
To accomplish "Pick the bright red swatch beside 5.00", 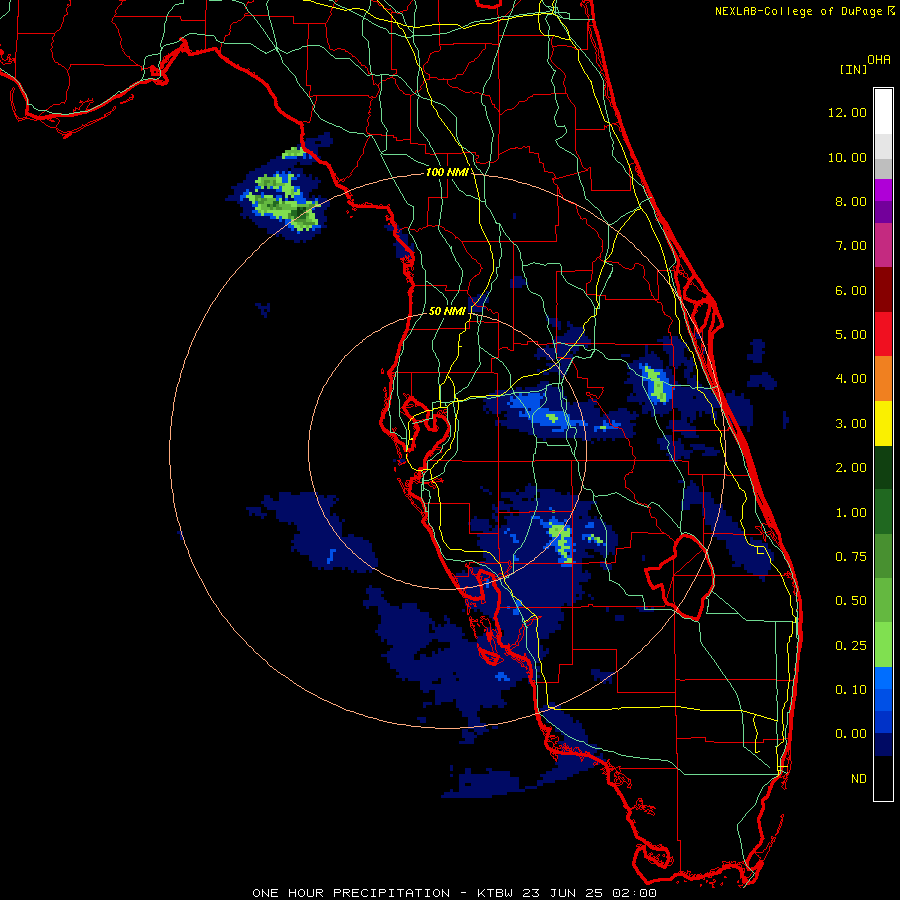I will (x=883, y=335).
